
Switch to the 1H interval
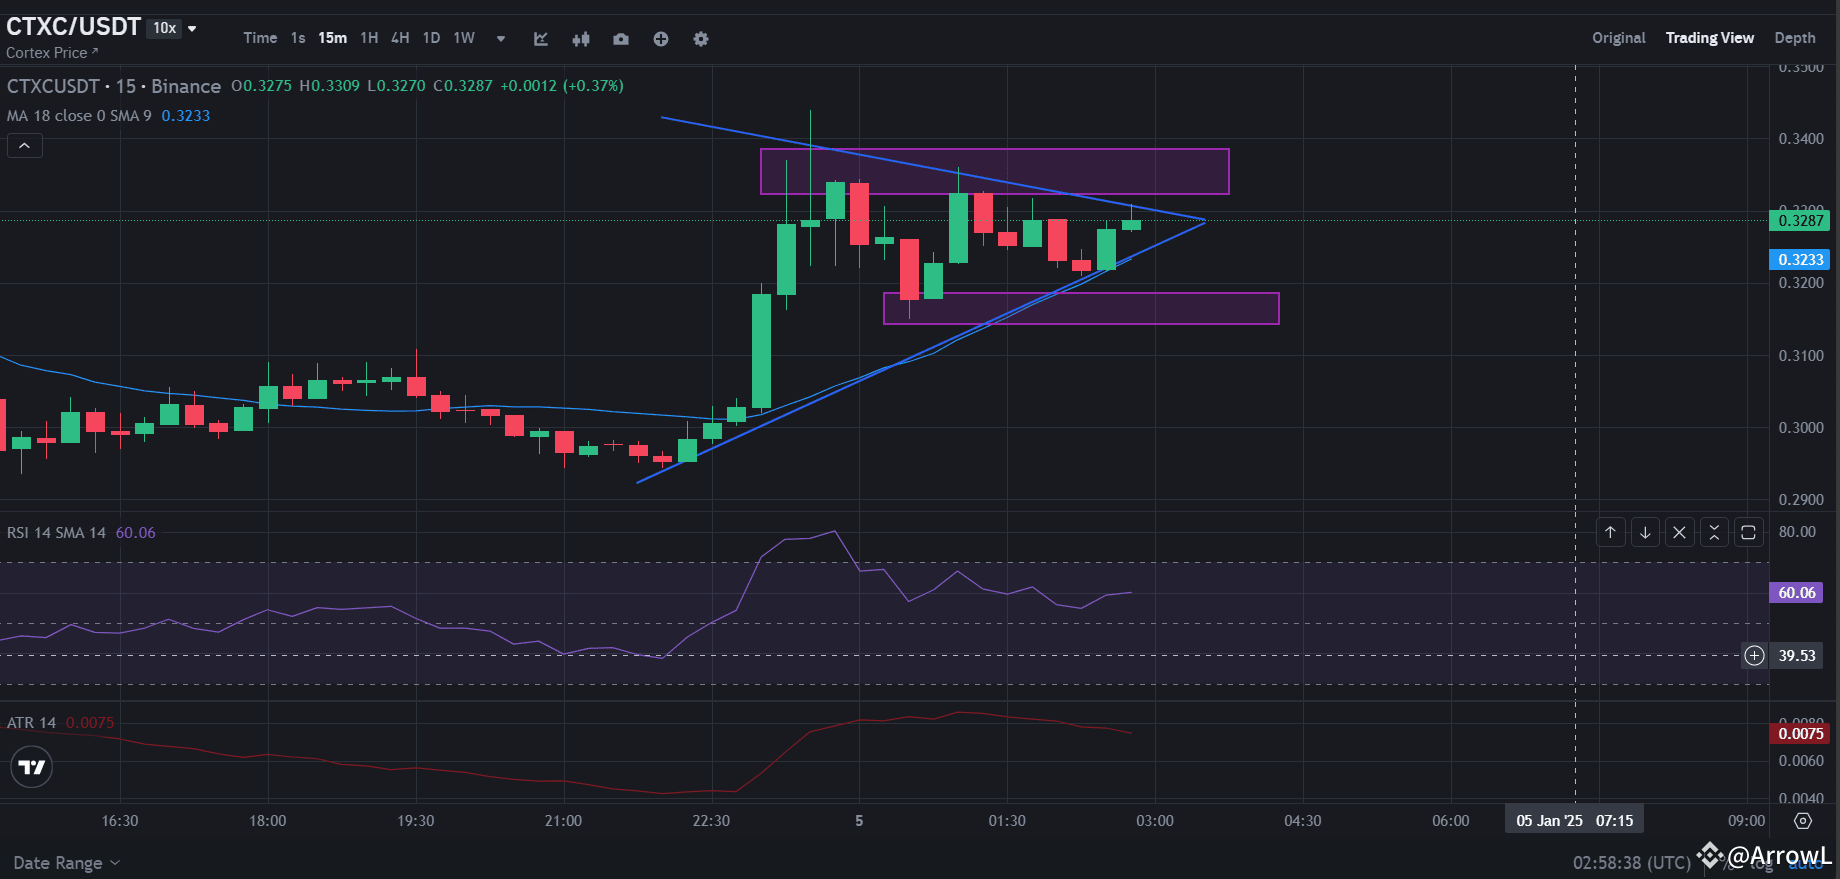[369, 38]
